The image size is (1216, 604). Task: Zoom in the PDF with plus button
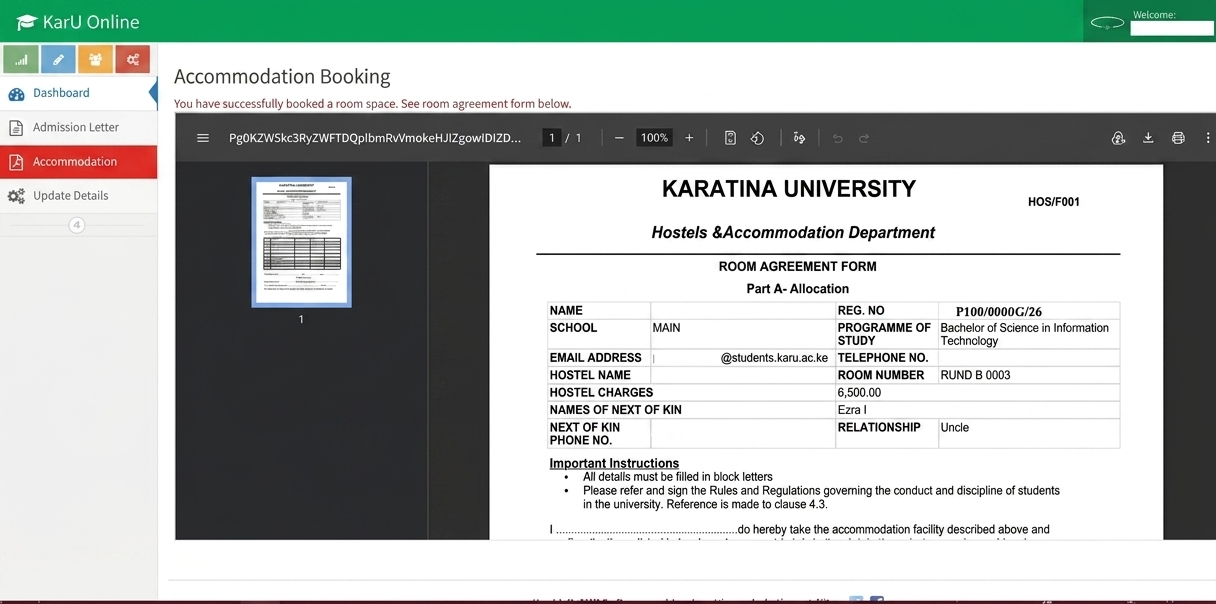[689, 138]
